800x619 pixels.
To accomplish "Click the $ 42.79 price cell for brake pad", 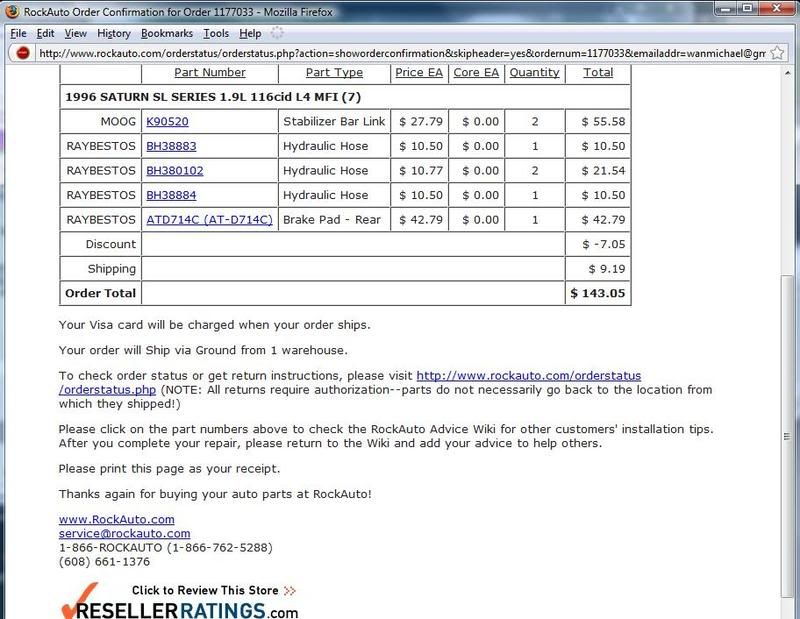I will click(420, 219).
